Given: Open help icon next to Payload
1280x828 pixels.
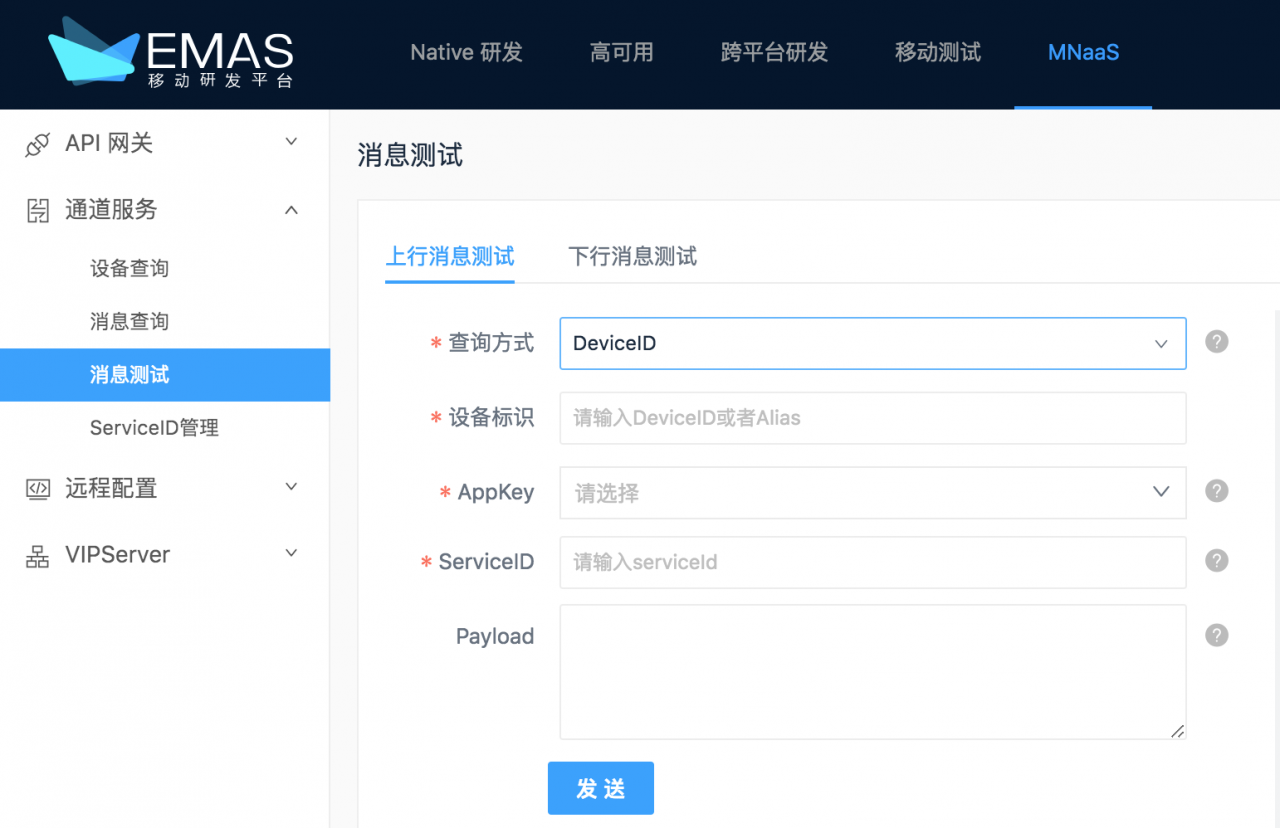Looking at the screenshot, I should click(x=1216, y=635).
